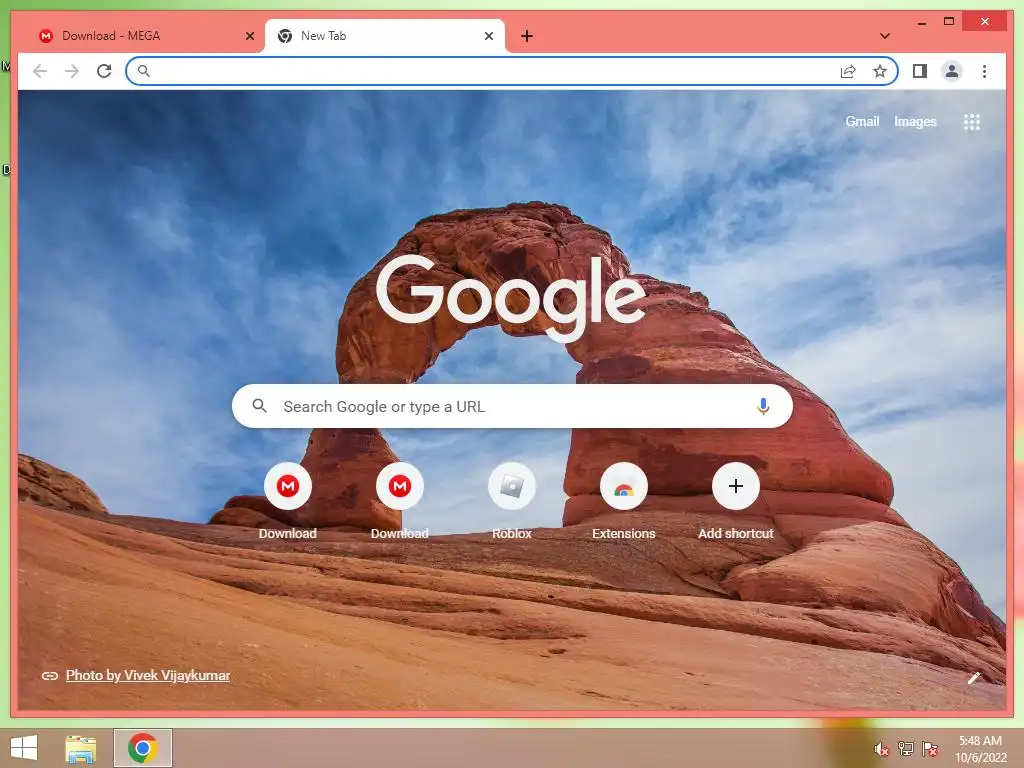Open the network tray icon
The width and height of the screenshot is (1024, 768).
(x=905, y=748)
